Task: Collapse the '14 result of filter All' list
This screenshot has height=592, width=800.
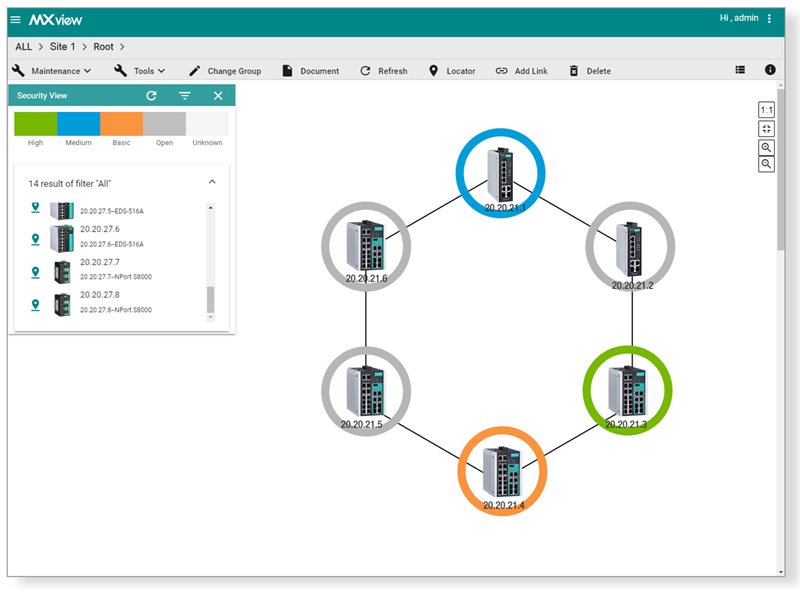Action: point(210,182)
